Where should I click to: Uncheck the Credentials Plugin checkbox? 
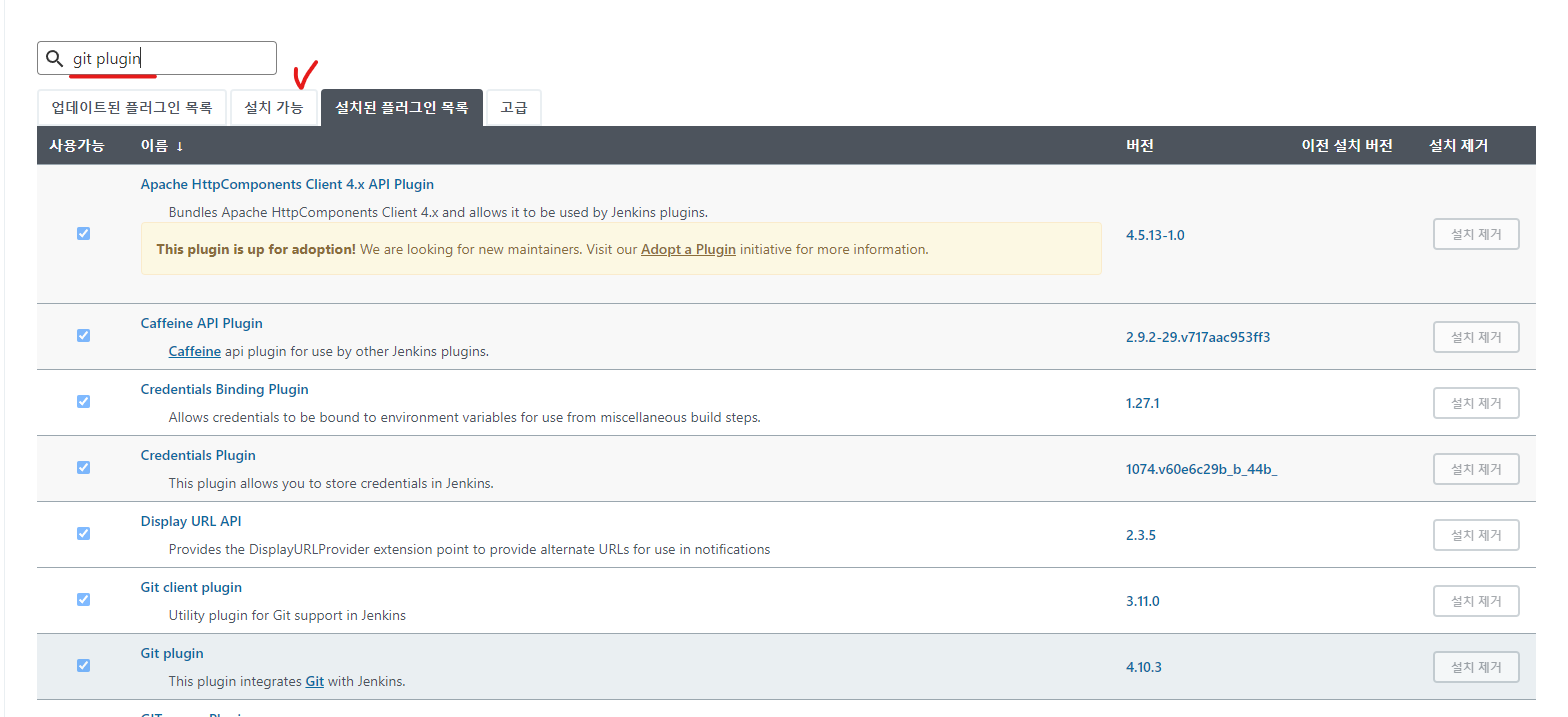[x=83, y=467]
